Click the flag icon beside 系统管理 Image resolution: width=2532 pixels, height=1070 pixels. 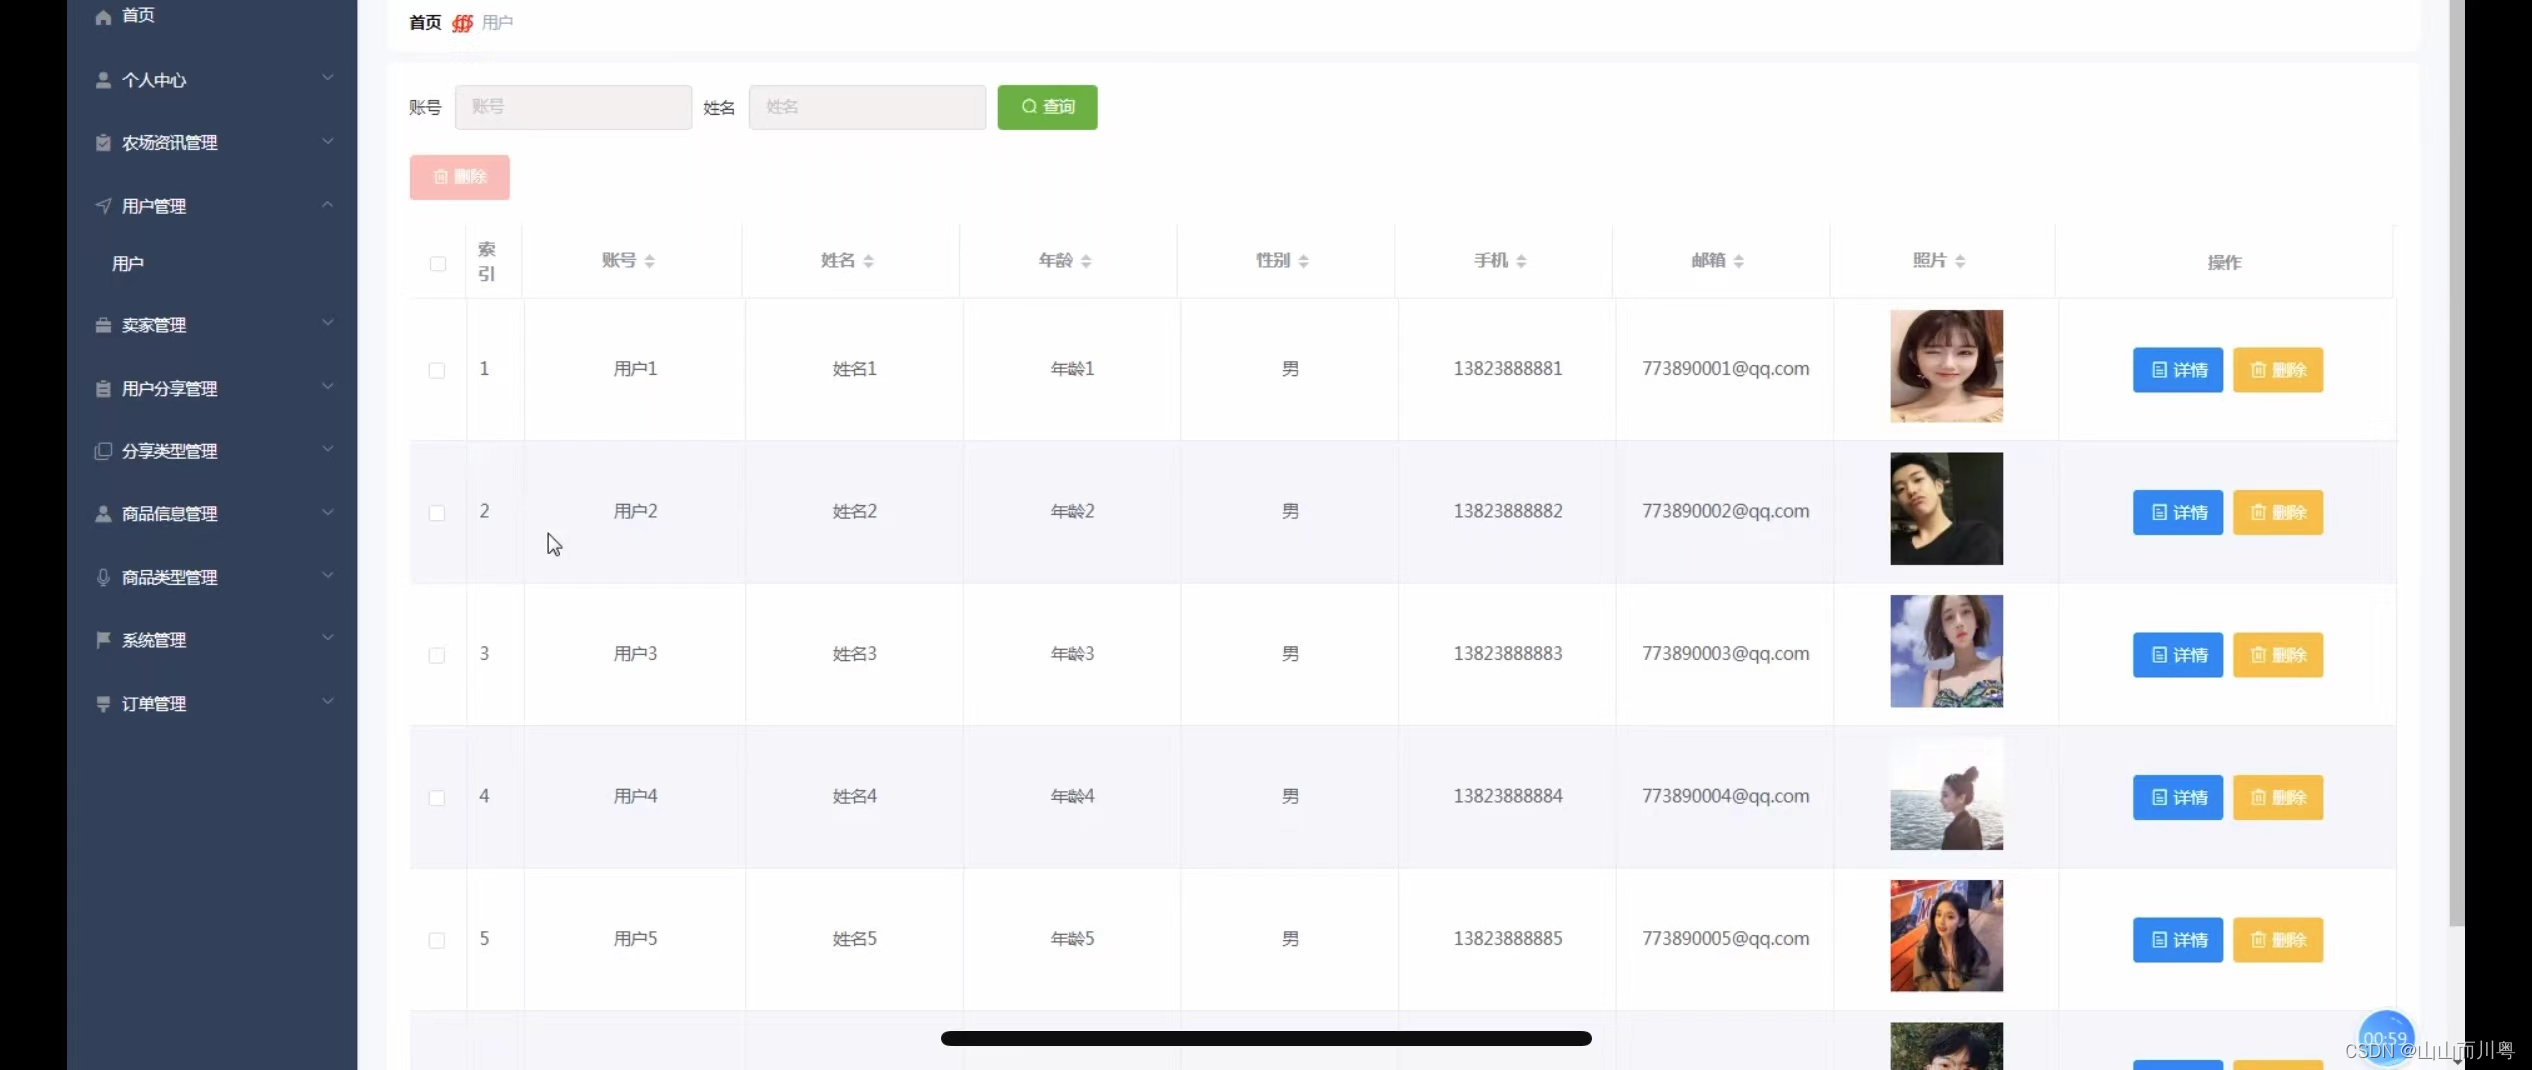tap(103, 640)
